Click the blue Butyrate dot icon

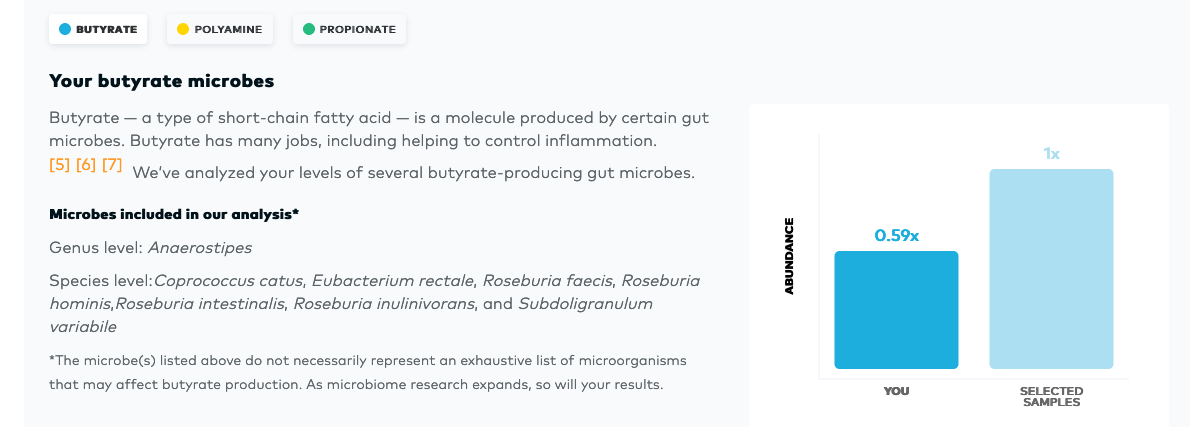click(65, 30)
